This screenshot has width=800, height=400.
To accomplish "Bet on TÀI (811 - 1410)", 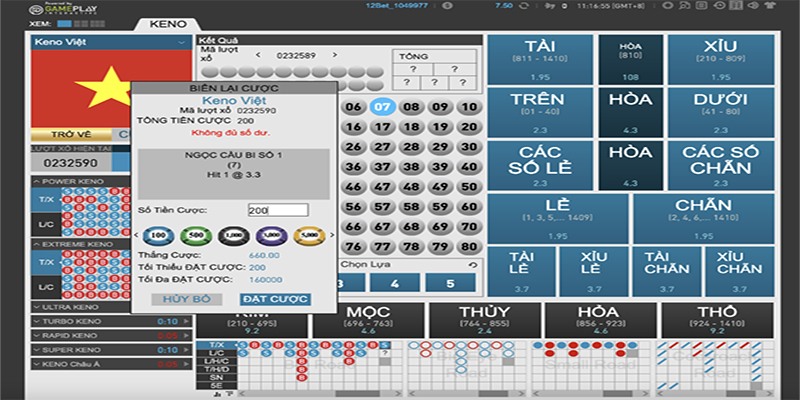I will click(540, 60).
